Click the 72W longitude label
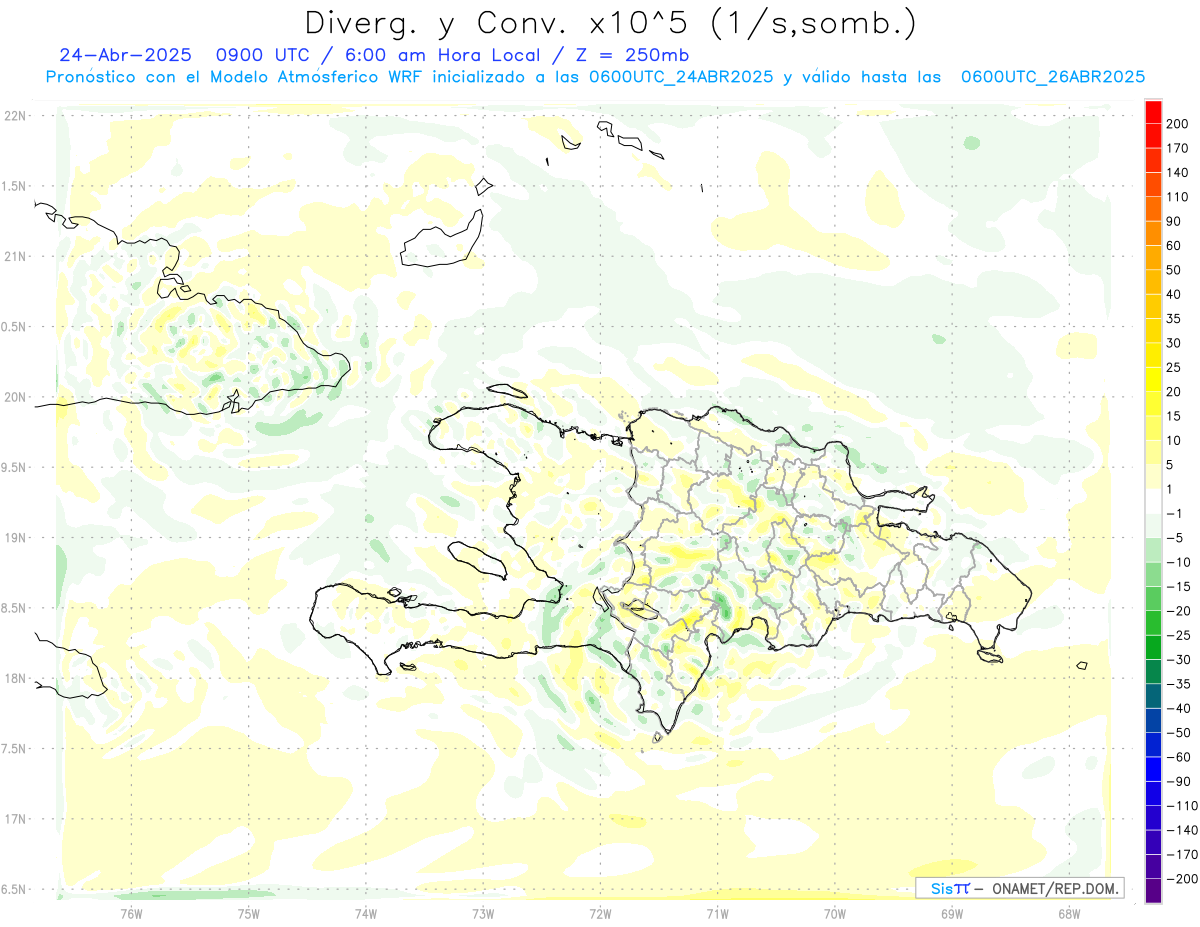Screen dimensions: 1200x927 [x=600, y=913]
